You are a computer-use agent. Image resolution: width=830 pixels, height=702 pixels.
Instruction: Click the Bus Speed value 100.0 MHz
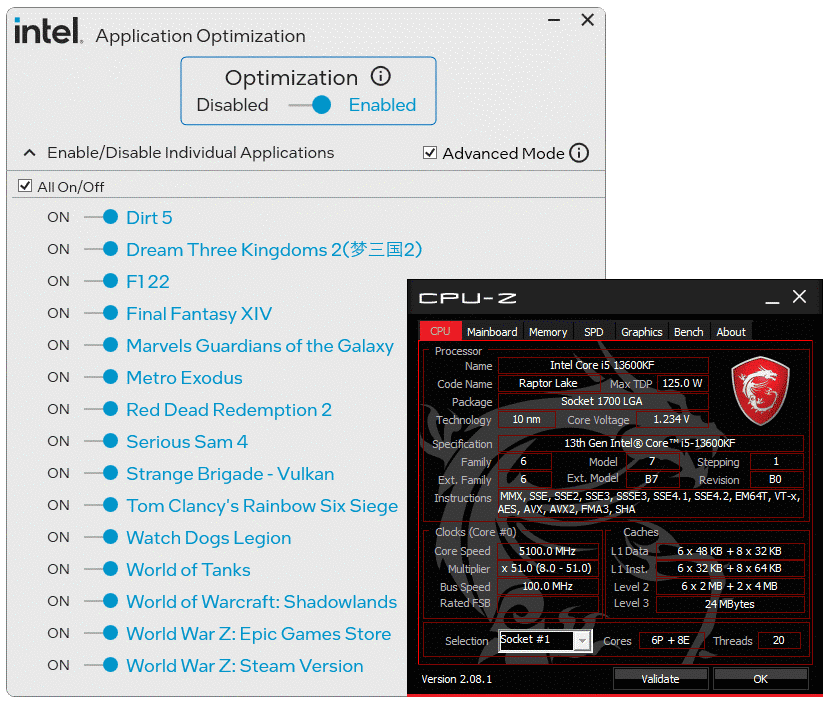click(547, 587)
